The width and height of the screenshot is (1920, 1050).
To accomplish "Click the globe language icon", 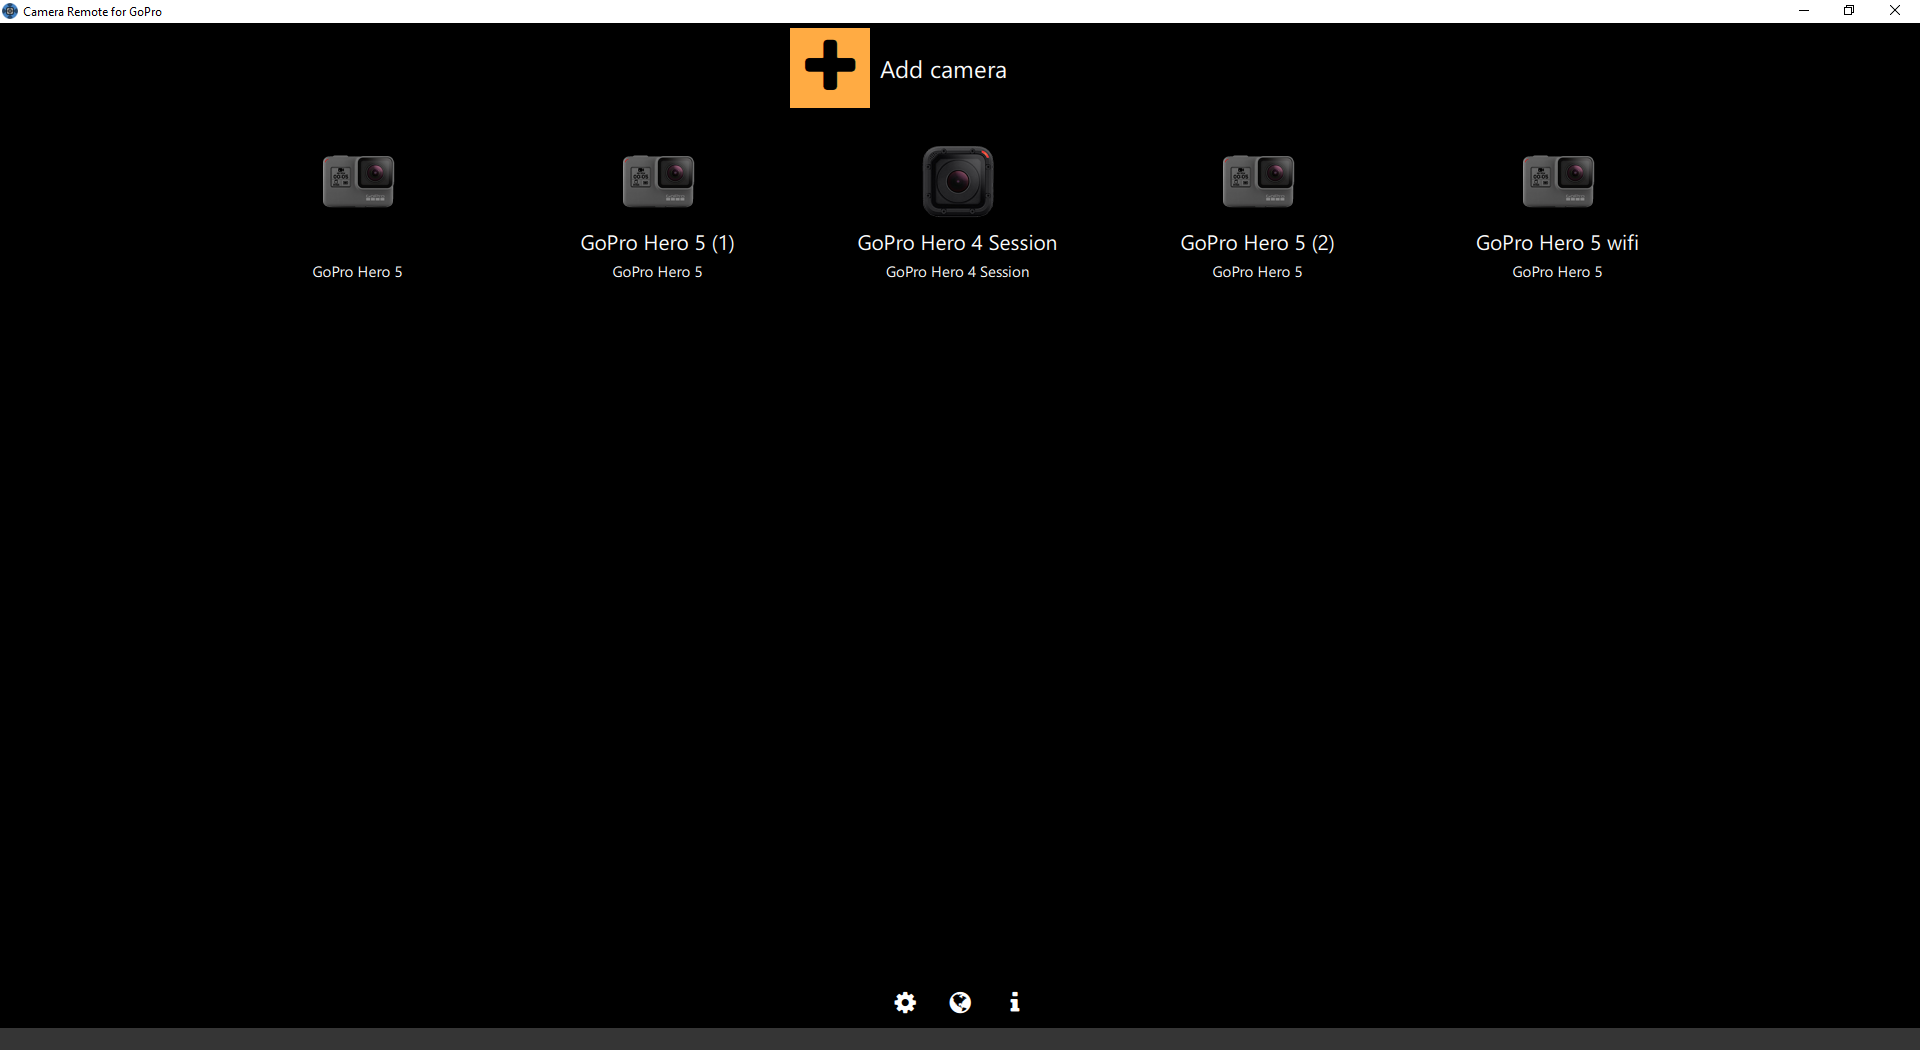I will [x=960, y=1003].
